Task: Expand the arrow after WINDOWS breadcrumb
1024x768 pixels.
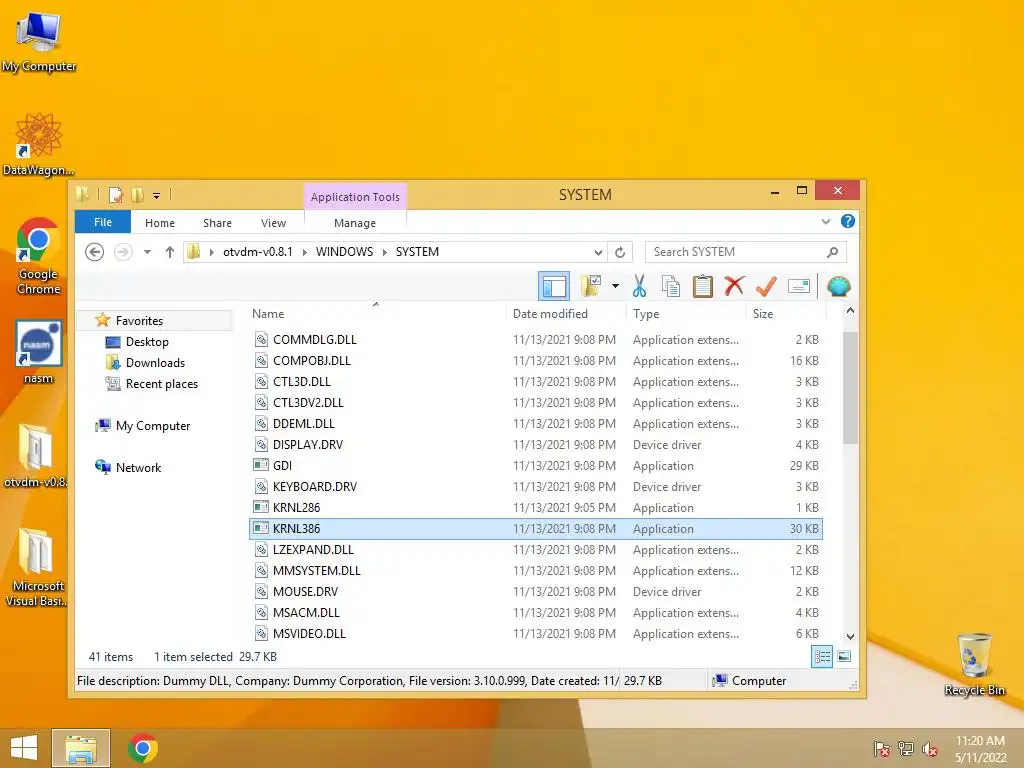Action: pyautogui.click(x=385, y=252)
